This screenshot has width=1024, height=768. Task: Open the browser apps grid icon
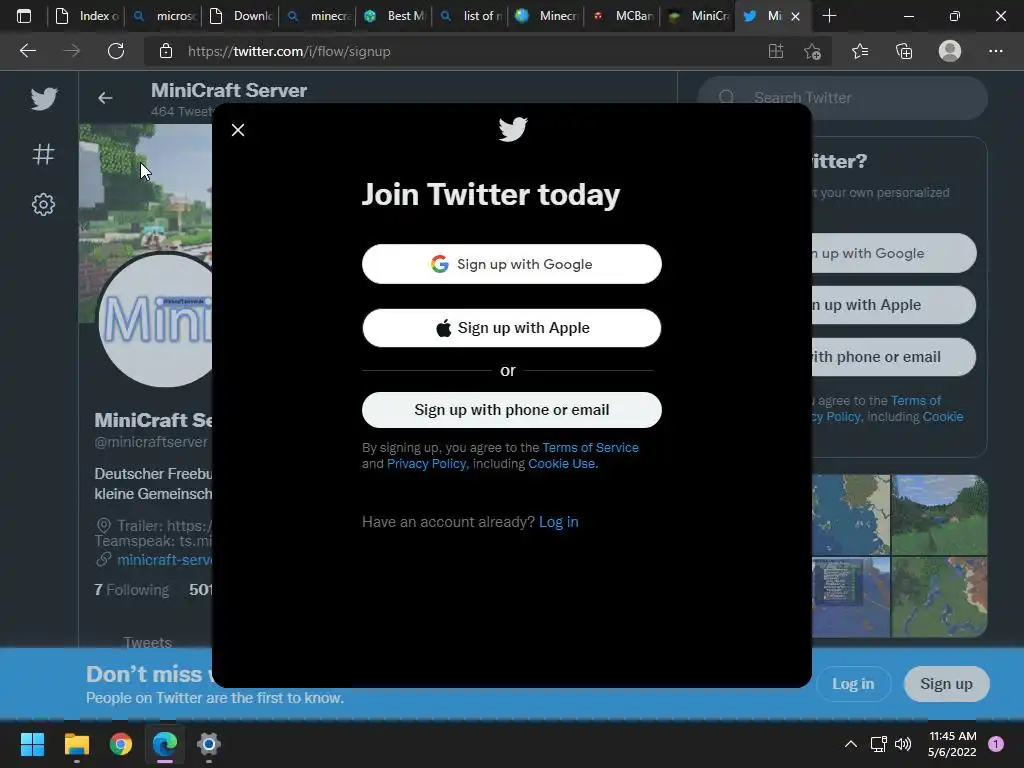[776, 51]
